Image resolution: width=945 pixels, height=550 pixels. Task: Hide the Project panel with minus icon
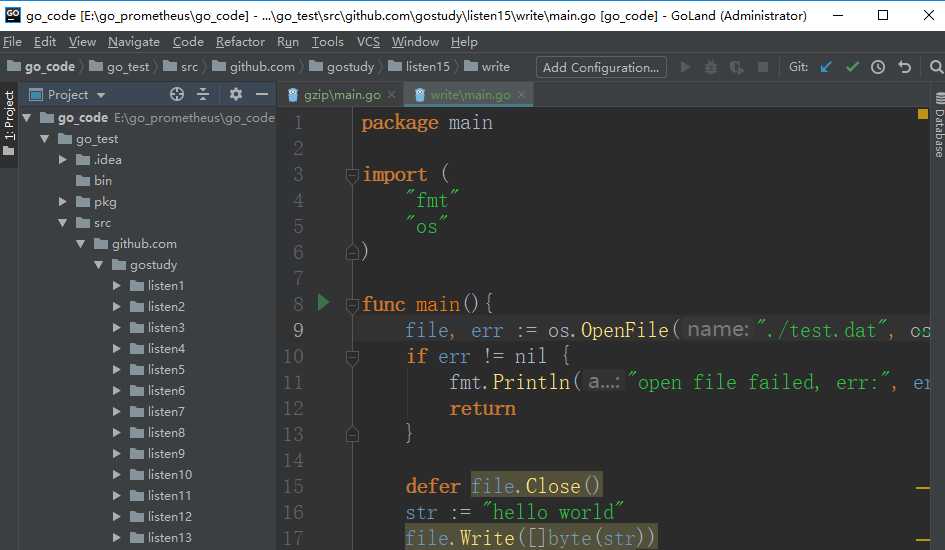[x=262, y=94]
